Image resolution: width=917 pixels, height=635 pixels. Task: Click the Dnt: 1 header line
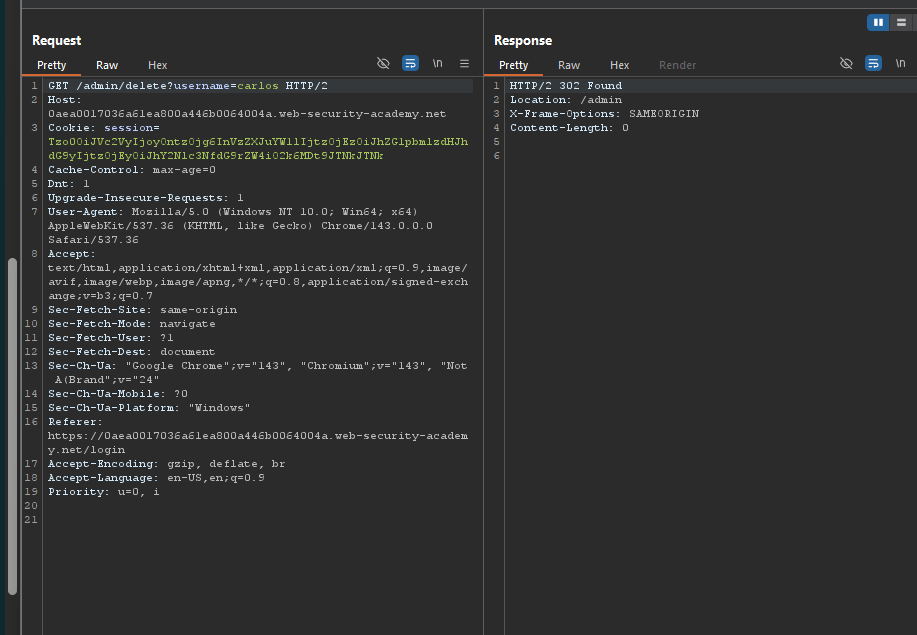tap(68, 184)
